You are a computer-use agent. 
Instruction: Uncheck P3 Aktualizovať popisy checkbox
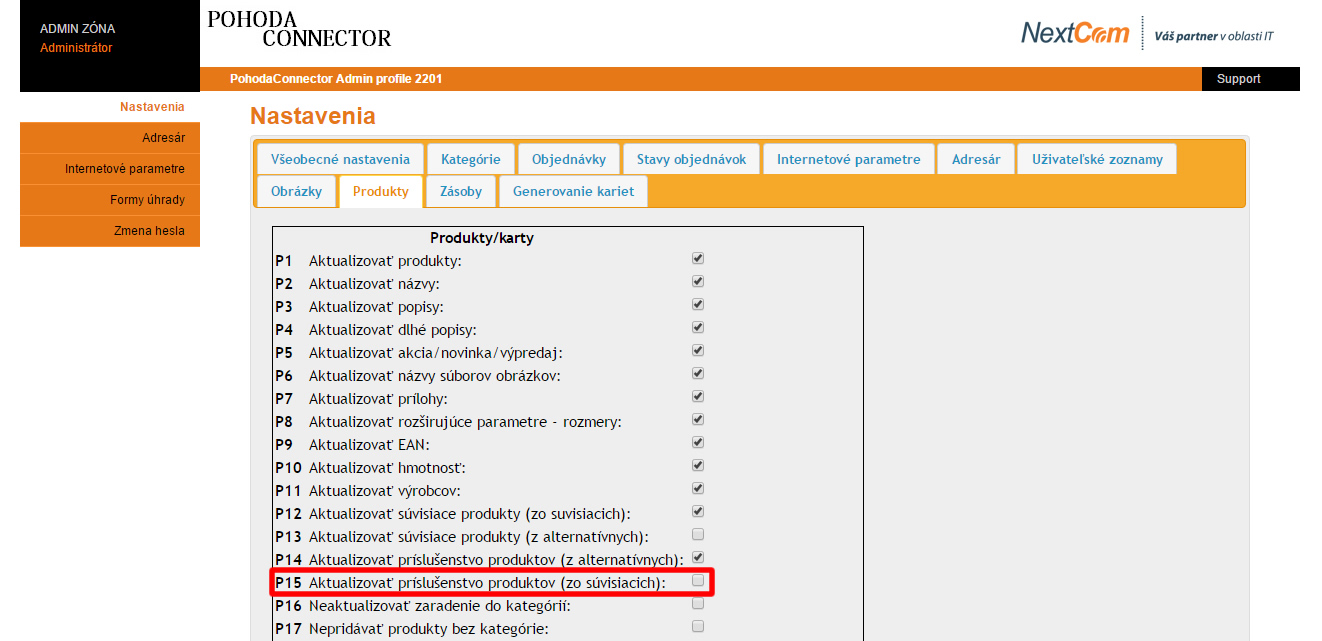(698, 304)
